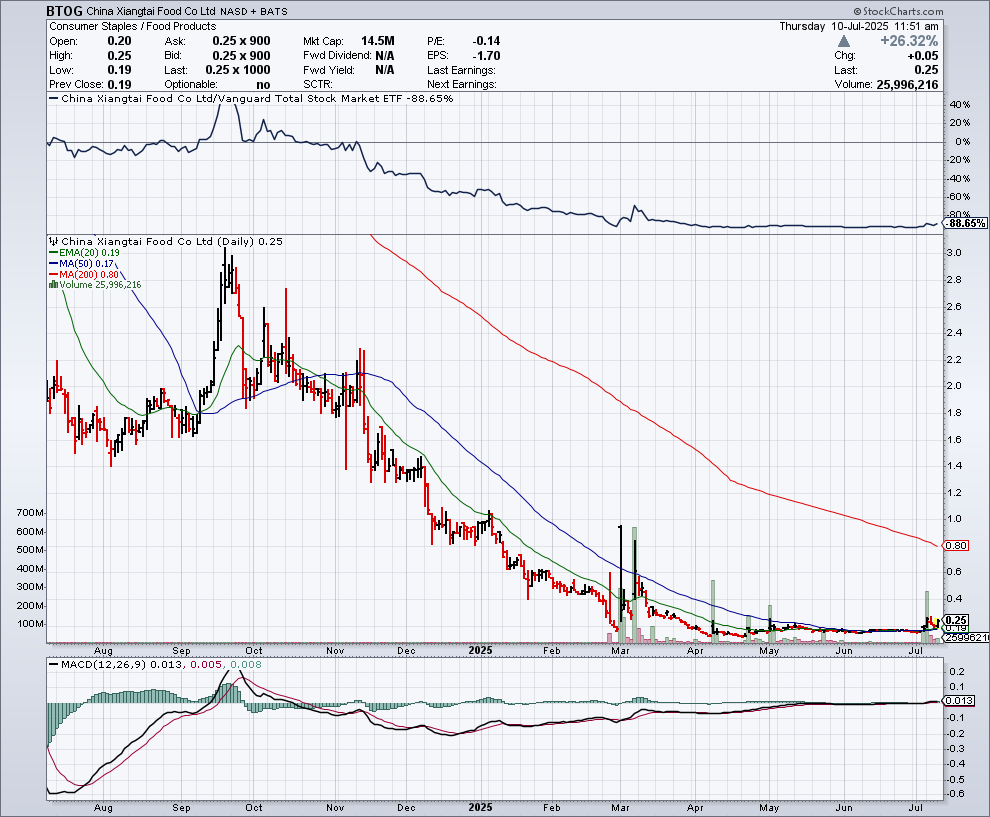The width and height of the screenshot is (990, 817).
Task: Click the Volume 25,996,216 header value
Action: pyautogui.click(x=907, y=85)
